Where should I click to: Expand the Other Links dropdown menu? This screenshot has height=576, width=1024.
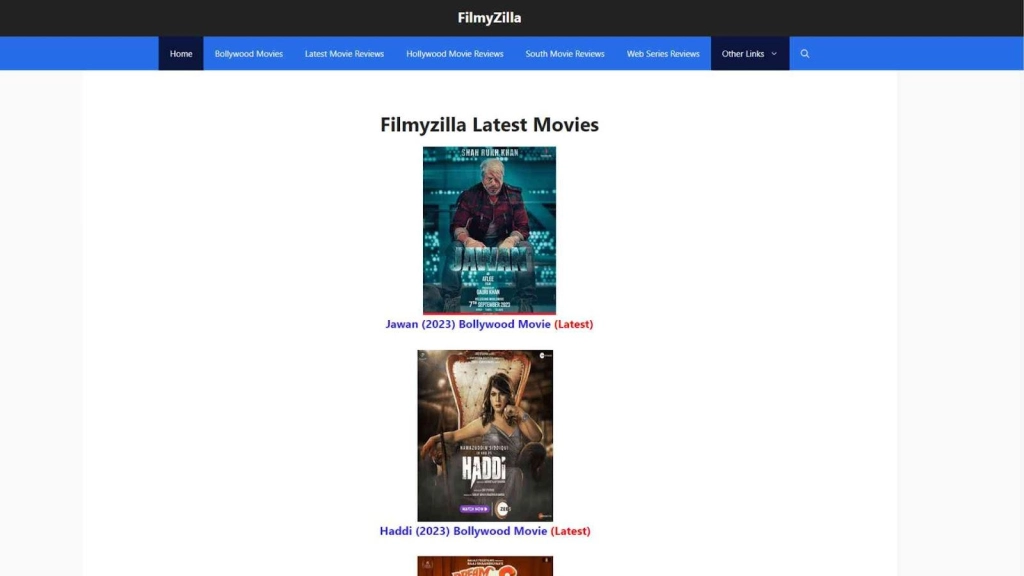pyautogui.click(x=750, y=54)
